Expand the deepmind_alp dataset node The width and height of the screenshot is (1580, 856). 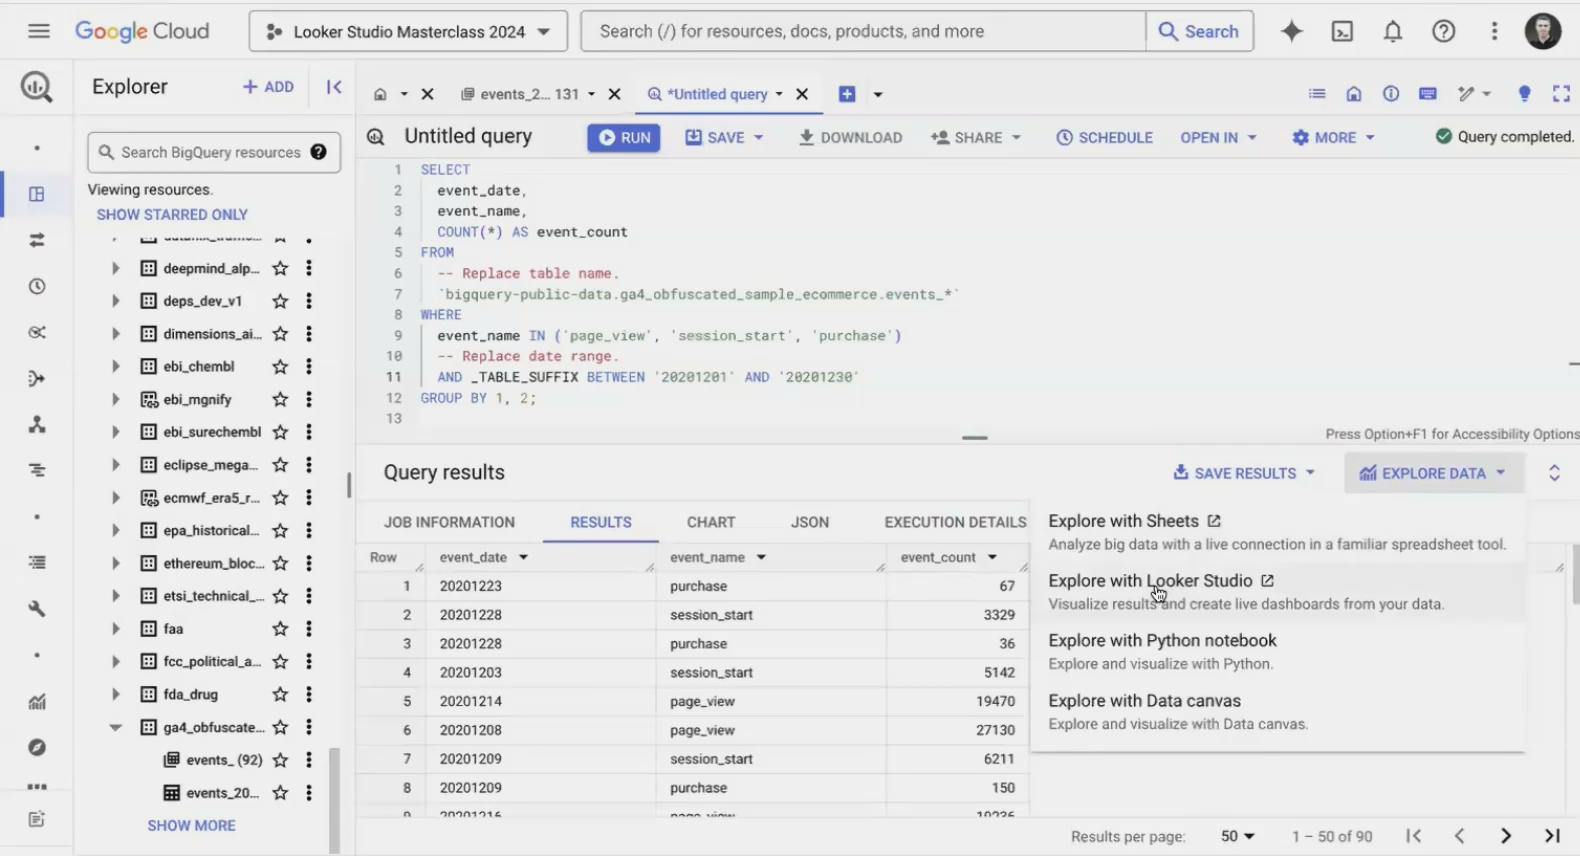(115, 268)
